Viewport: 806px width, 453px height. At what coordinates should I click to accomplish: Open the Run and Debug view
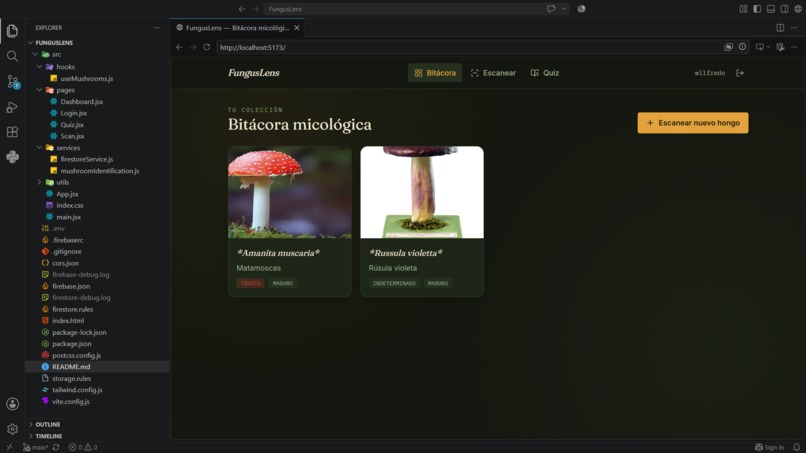point(12,107)
